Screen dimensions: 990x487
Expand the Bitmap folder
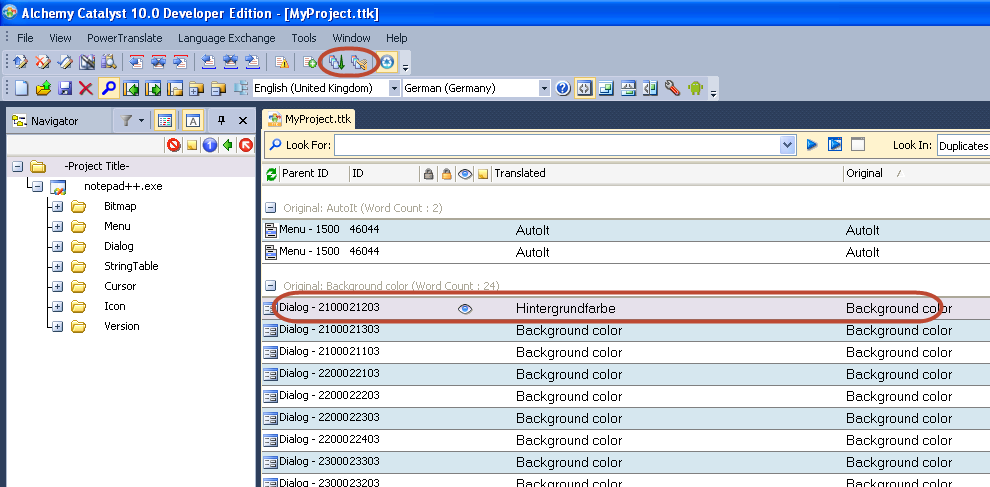(x=57, y=207)
